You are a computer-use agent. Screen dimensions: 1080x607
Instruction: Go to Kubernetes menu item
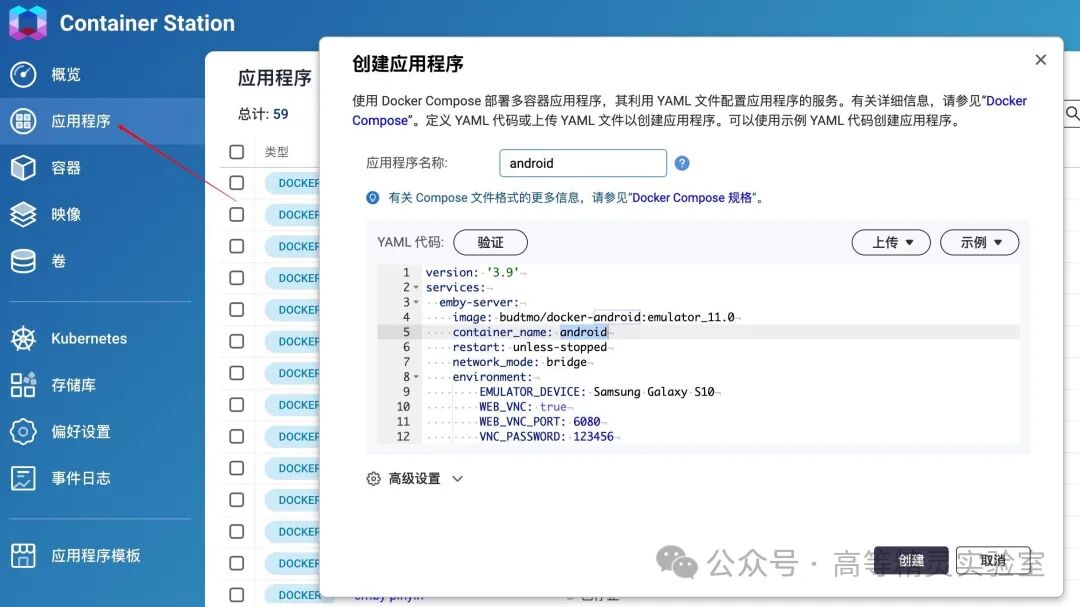[x=89, y=338]
